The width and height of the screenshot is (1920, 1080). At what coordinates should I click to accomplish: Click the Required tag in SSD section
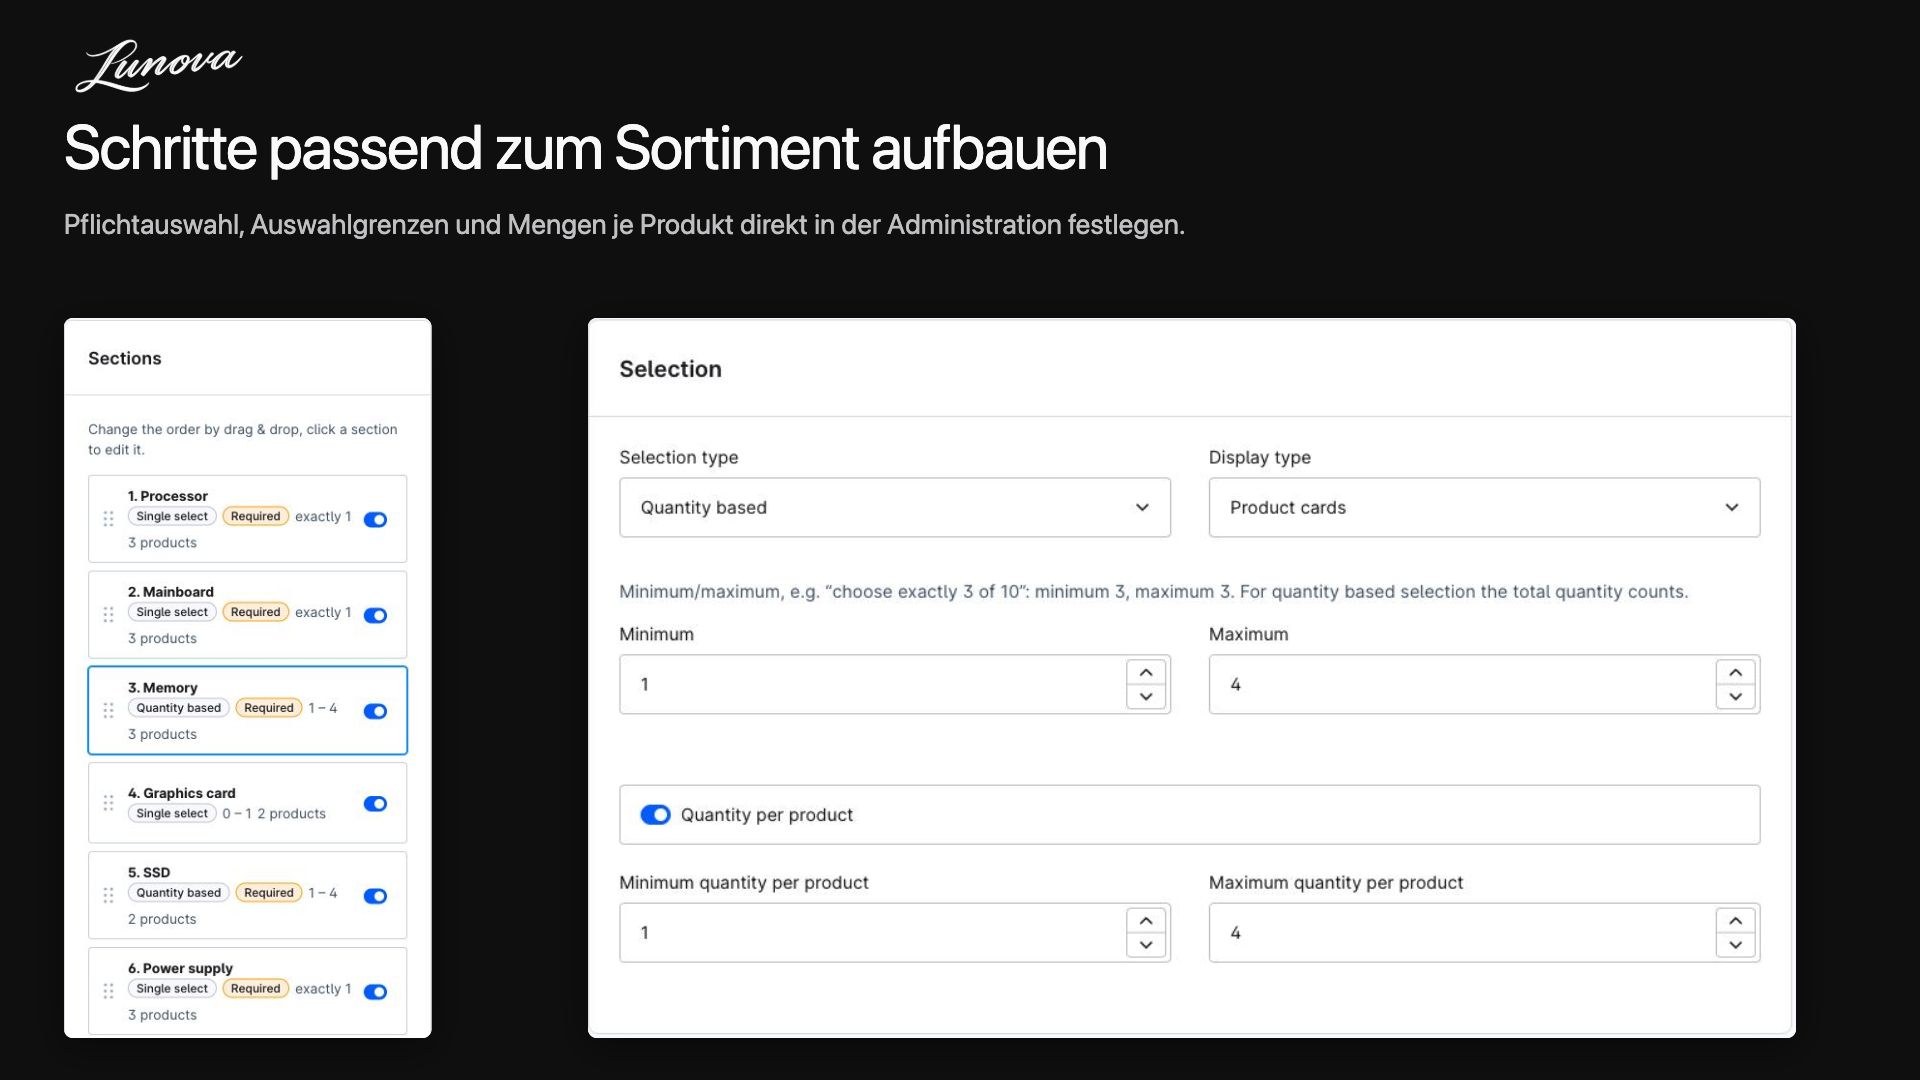pos(269,893)
